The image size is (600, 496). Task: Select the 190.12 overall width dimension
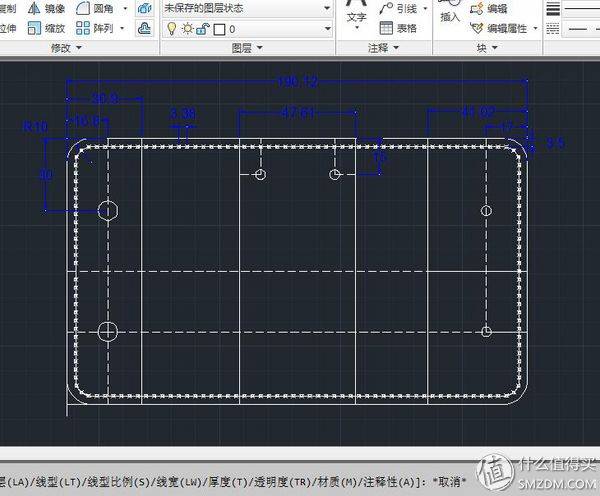pos(297,82)
